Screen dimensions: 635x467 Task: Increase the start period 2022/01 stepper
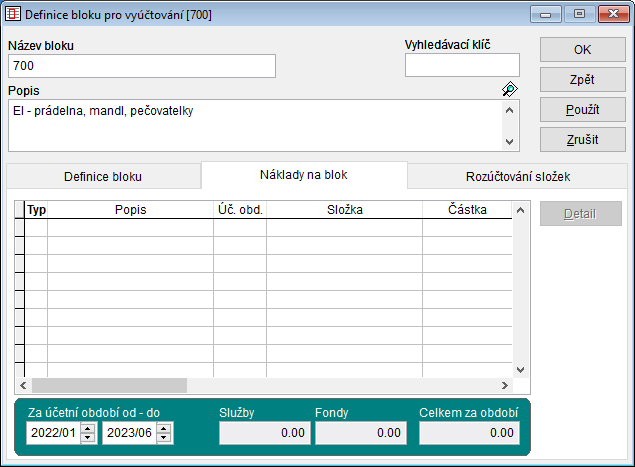tap(88, 428)
